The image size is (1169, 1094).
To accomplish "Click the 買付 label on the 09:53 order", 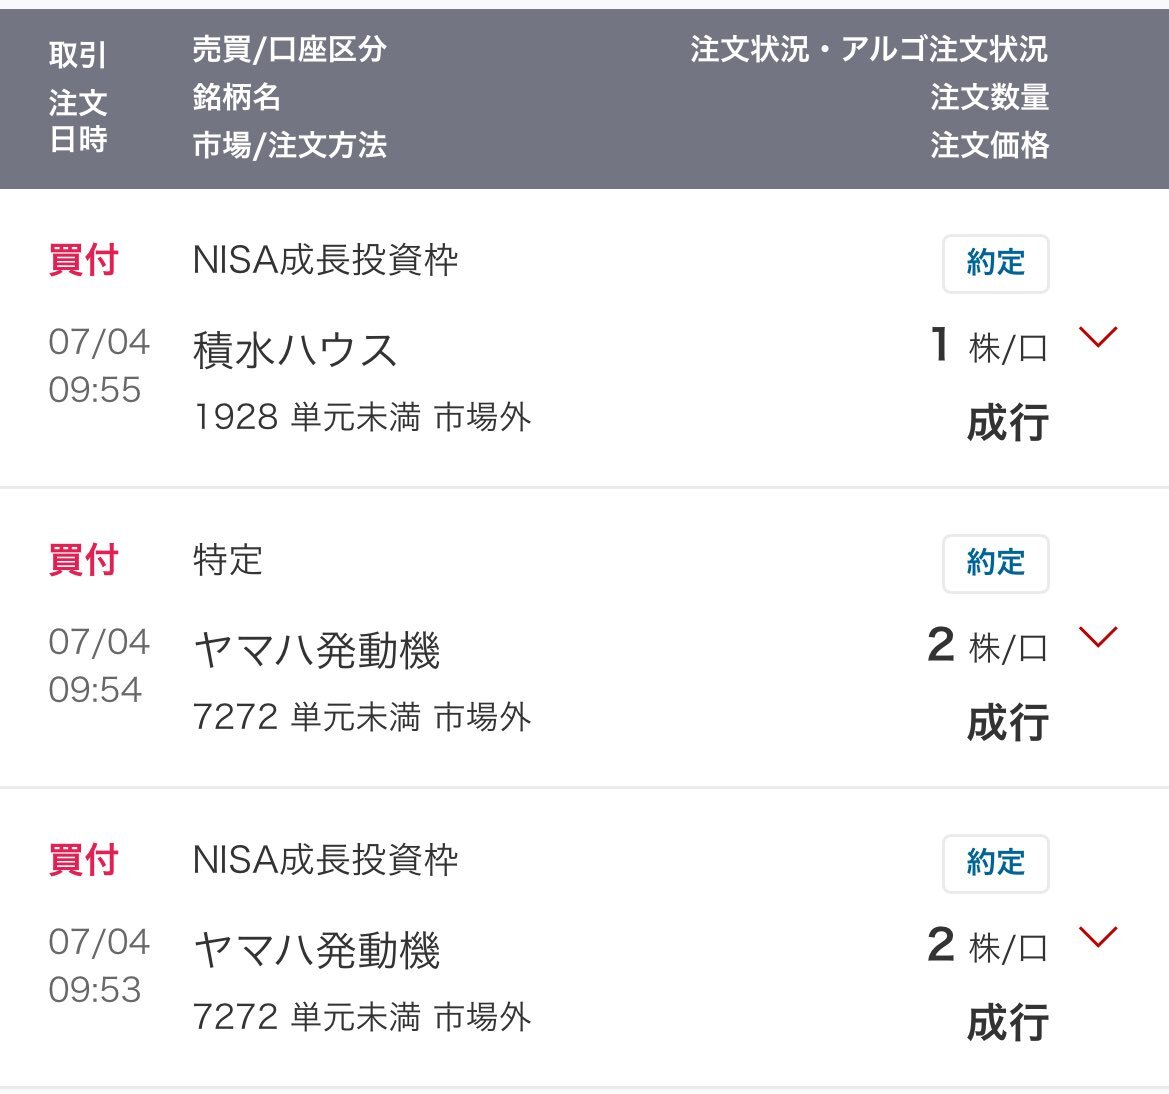I will pos(83,860).
